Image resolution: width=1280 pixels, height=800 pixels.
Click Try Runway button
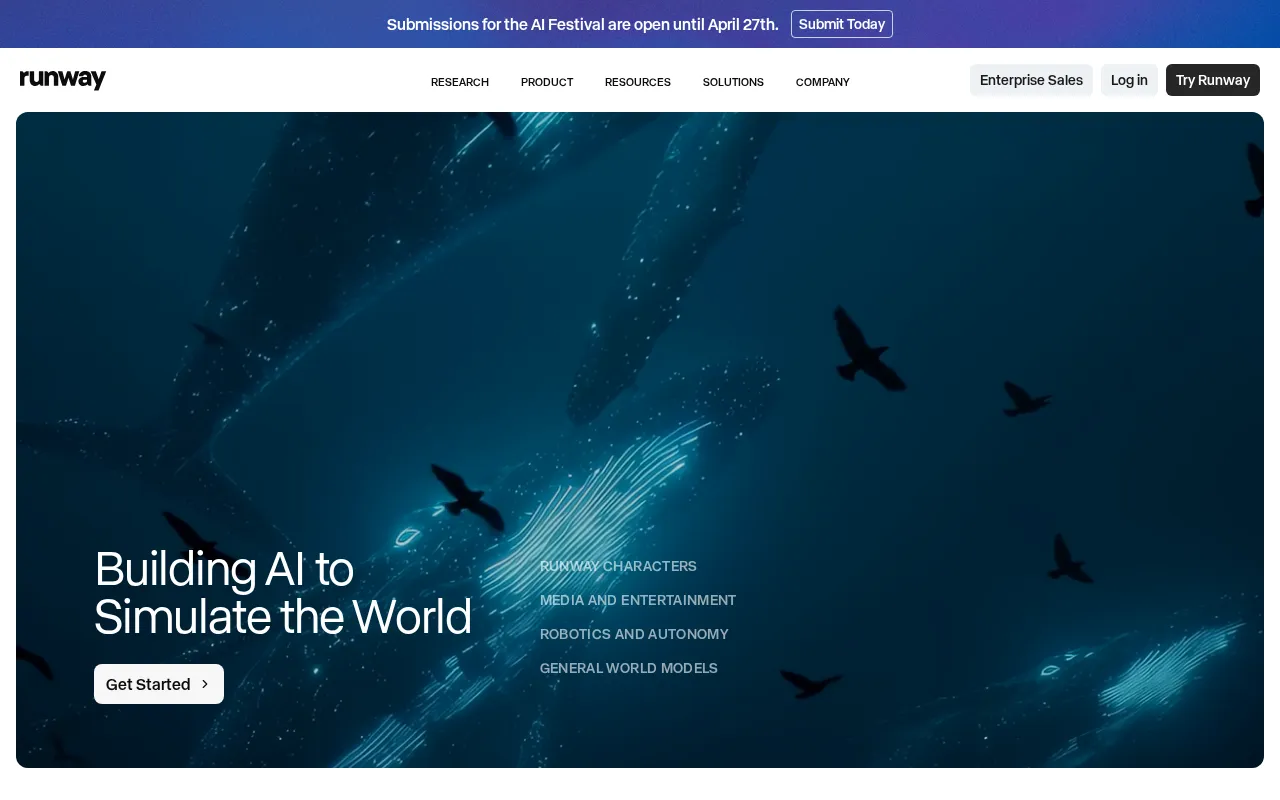click(1213, 80)
